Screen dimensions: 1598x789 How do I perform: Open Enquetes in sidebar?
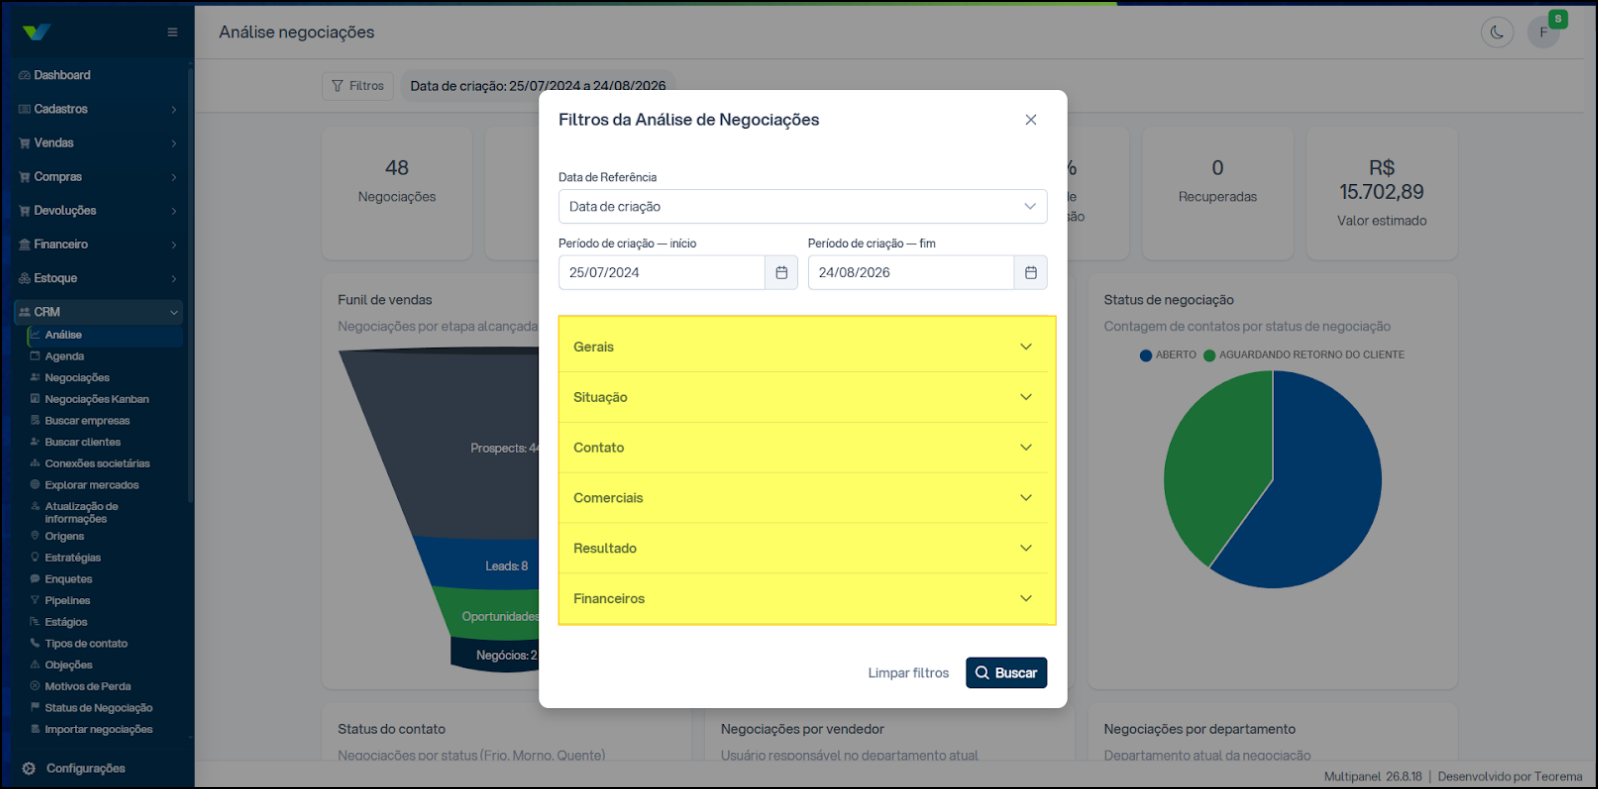pos(68,579)
